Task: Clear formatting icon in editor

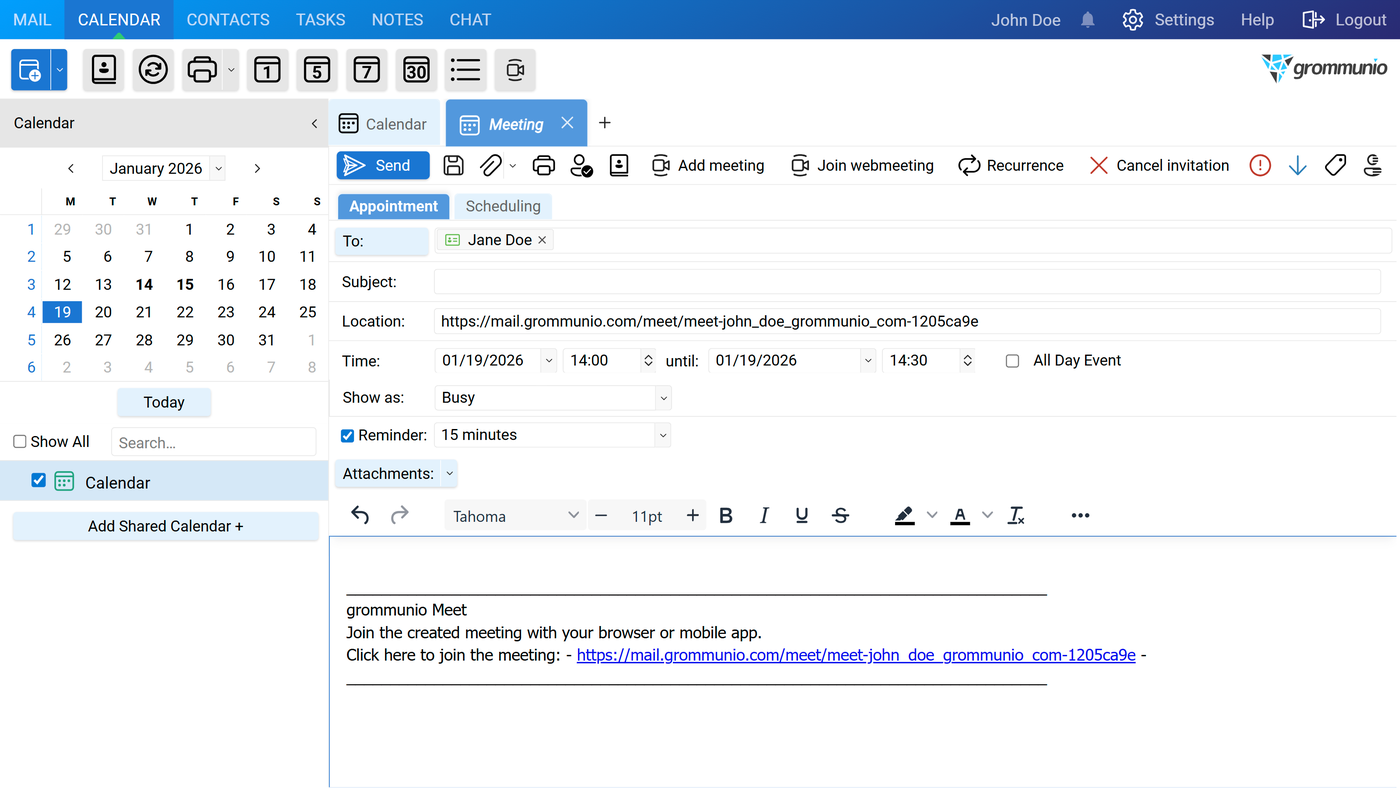Action: pyautogui.click(x=1016, y=515)
